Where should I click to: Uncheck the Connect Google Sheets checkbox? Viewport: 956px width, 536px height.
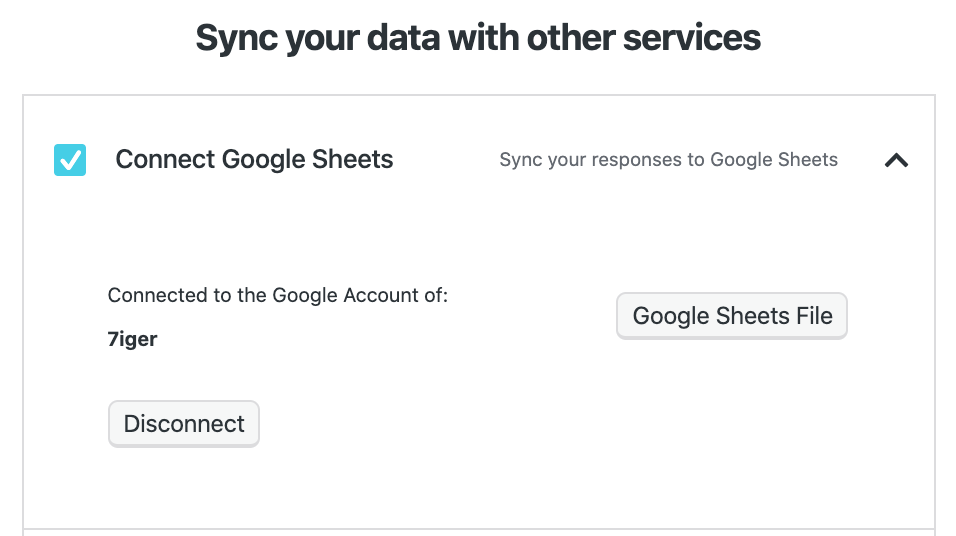click(x=70, y=160)
